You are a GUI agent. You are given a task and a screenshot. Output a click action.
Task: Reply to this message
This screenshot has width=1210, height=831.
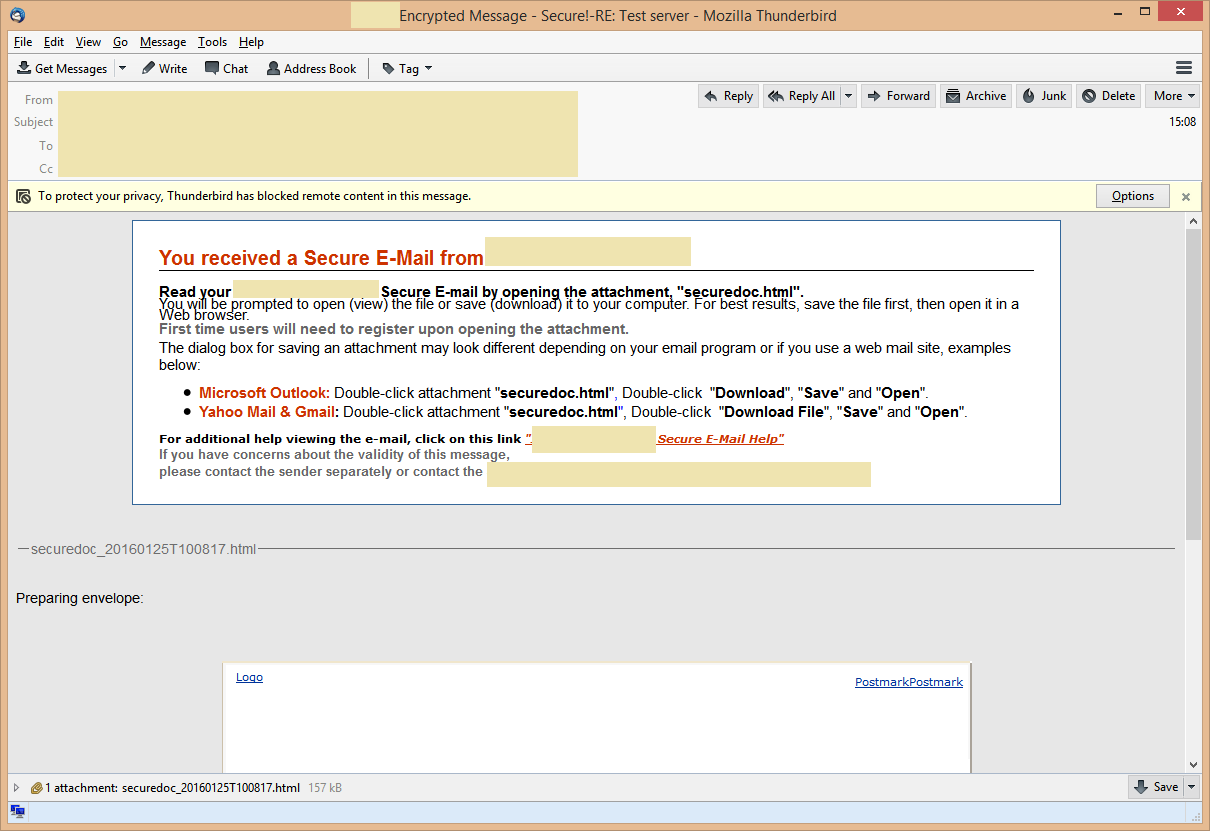[x=728, y=96]
